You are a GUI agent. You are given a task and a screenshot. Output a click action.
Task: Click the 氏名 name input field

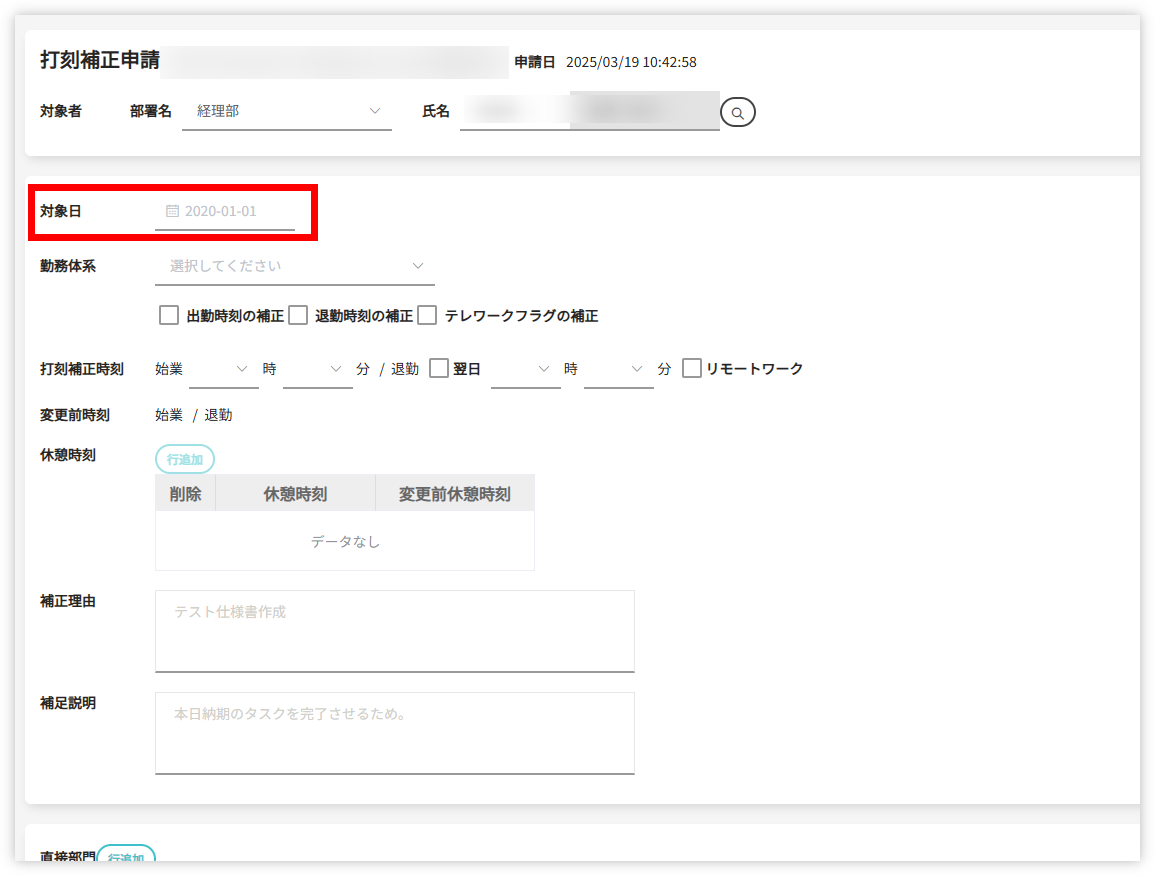589,111
